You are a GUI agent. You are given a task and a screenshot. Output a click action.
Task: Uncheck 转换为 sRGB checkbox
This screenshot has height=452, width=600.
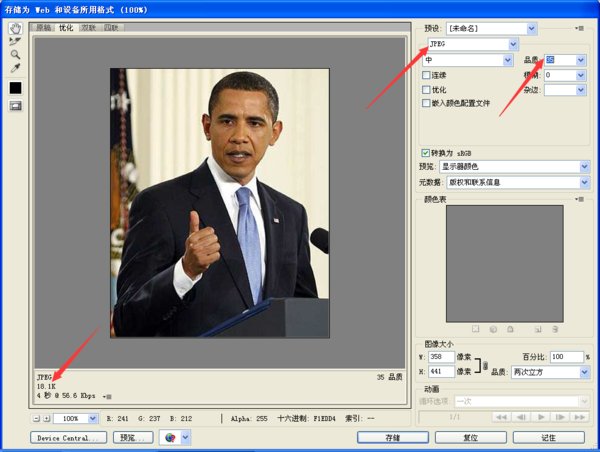pos(426,152)
